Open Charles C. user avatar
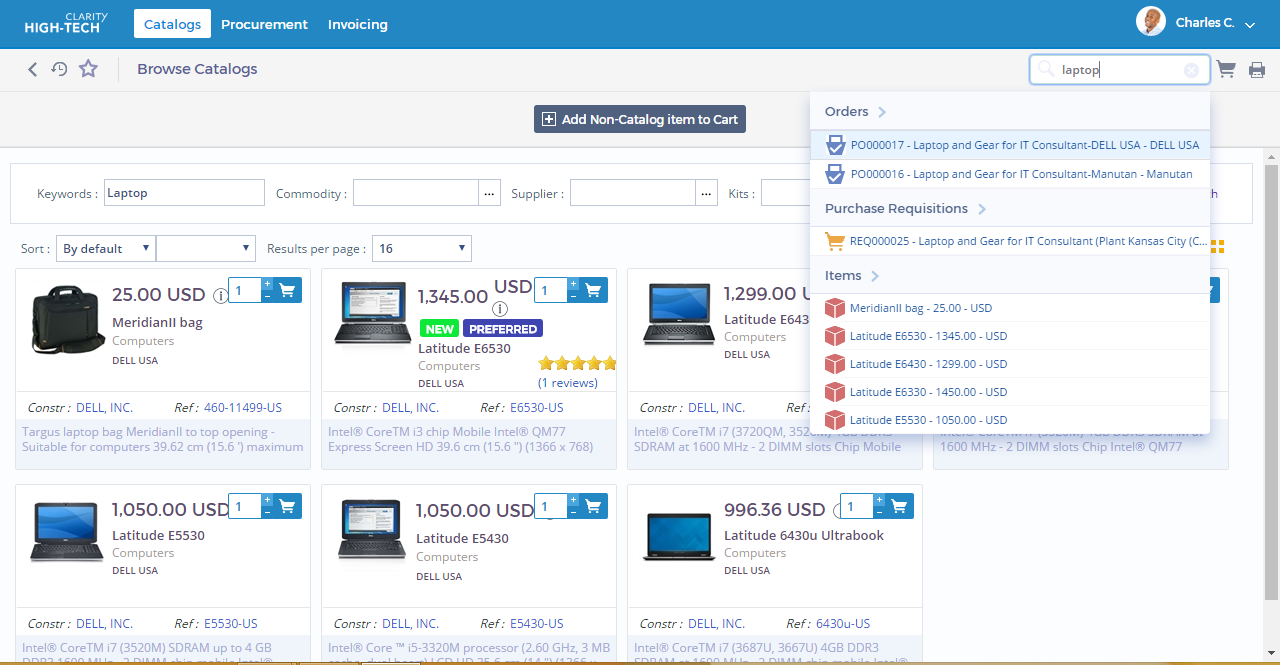 (x=1151, y=22)
